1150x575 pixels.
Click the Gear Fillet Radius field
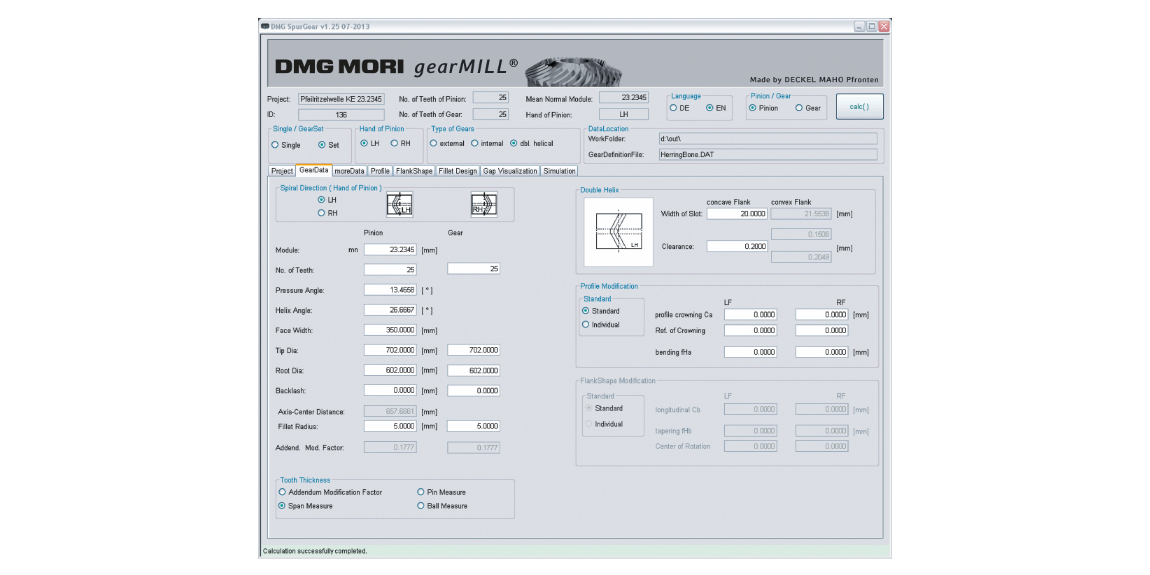coord(474,425)
